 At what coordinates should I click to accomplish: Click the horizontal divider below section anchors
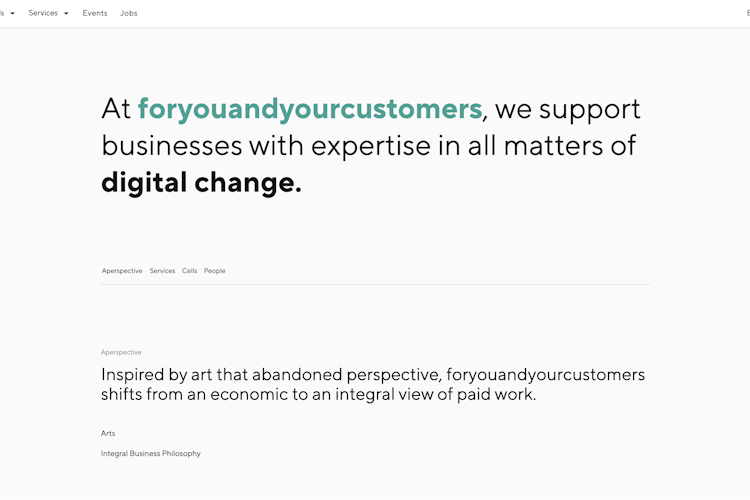(375, 284)
